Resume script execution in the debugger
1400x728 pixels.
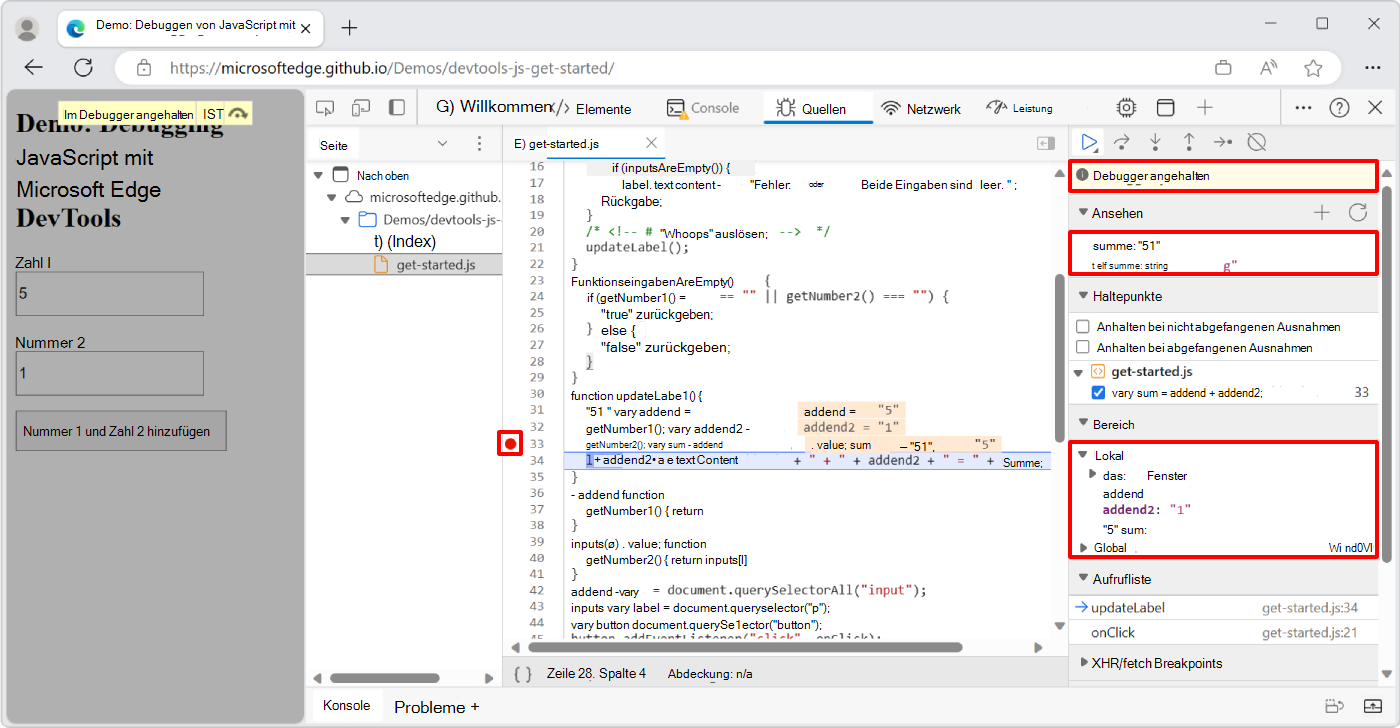coord(1090,141)
